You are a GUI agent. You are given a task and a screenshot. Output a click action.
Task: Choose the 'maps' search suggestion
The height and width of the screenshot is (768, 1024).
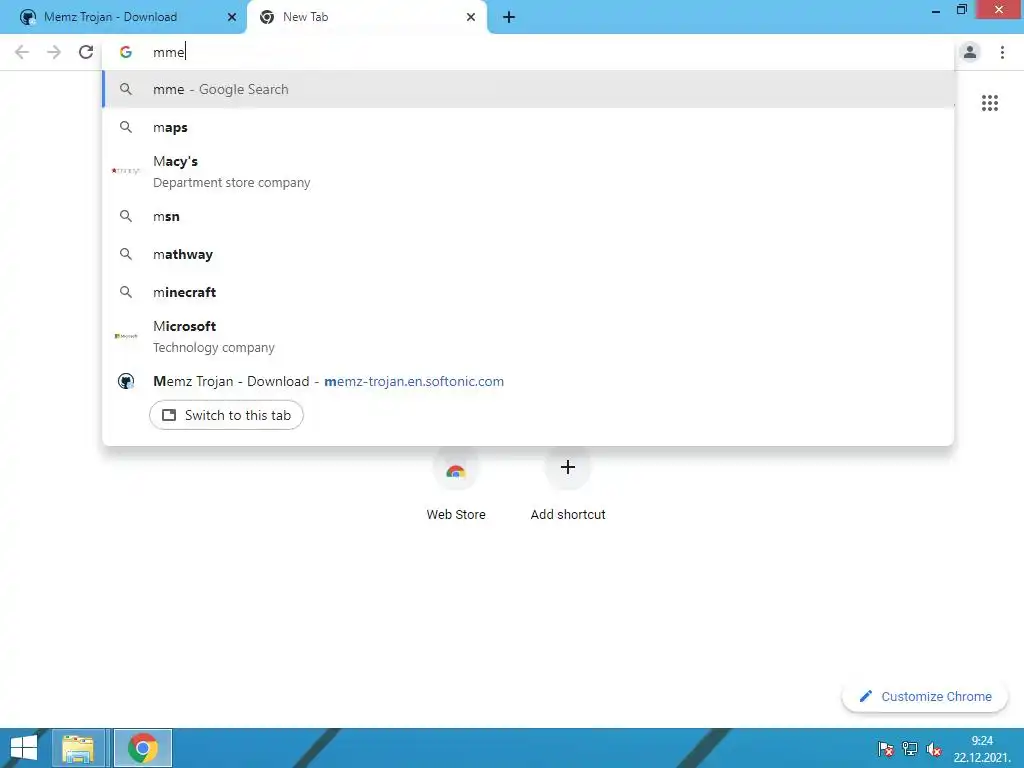(528, 127)
